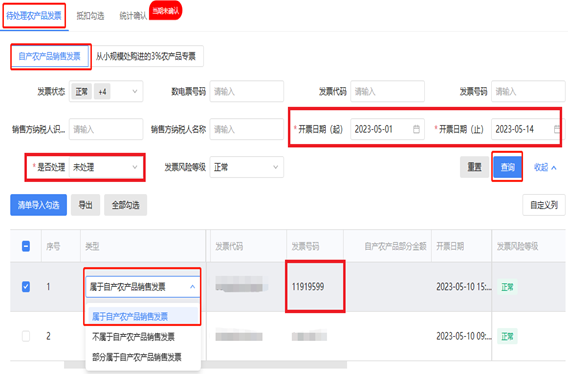Open the 发票状态 dropdown
Viewport: 568px width, 374px height.
pos(106,91)
